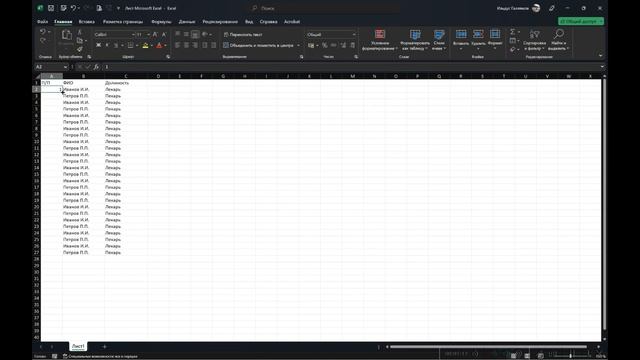The image size is (640, 360).
Task: Increase font size with the large A icon
Action: pos(155,35)
